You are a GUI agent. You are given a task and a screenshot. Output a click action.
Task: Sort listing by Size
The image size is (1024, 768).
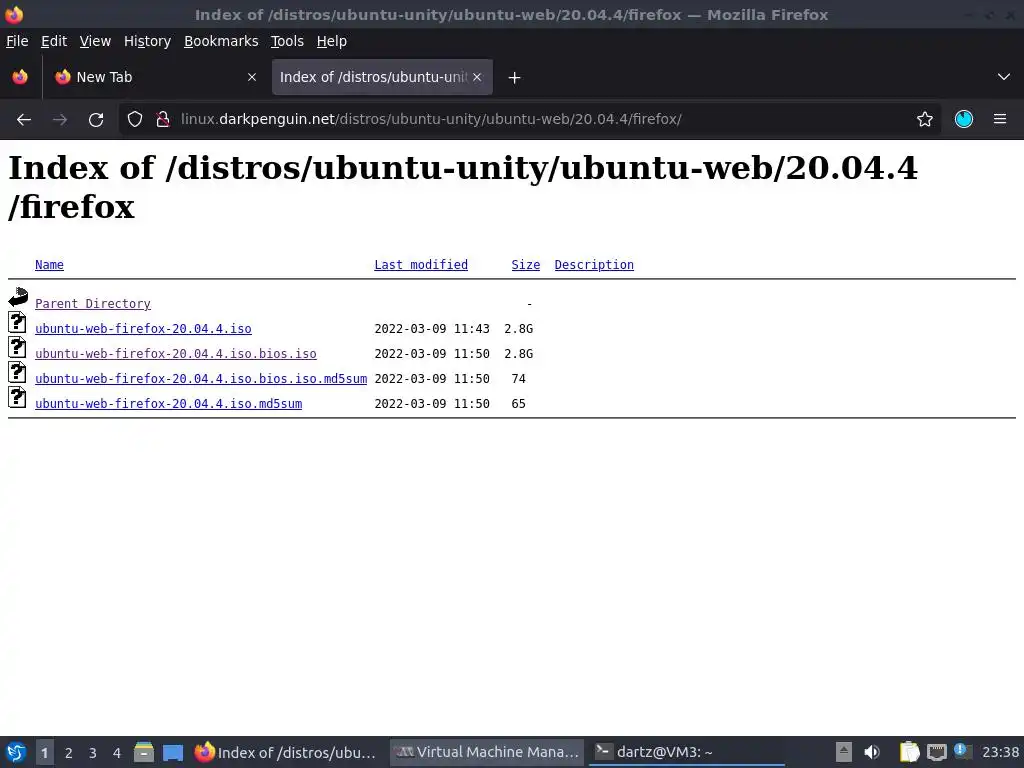coord(526,264)
